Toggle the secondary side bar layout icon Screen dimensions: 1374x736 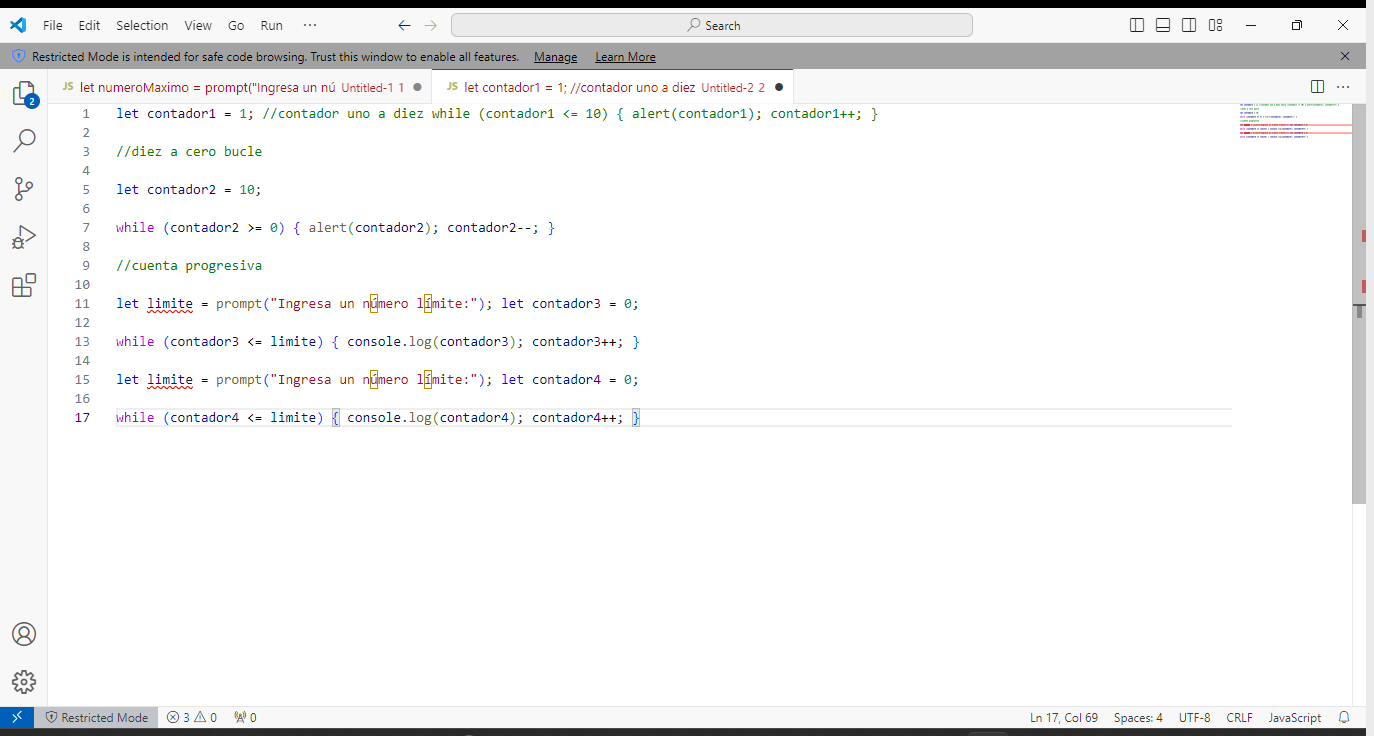pos(1189,25)
